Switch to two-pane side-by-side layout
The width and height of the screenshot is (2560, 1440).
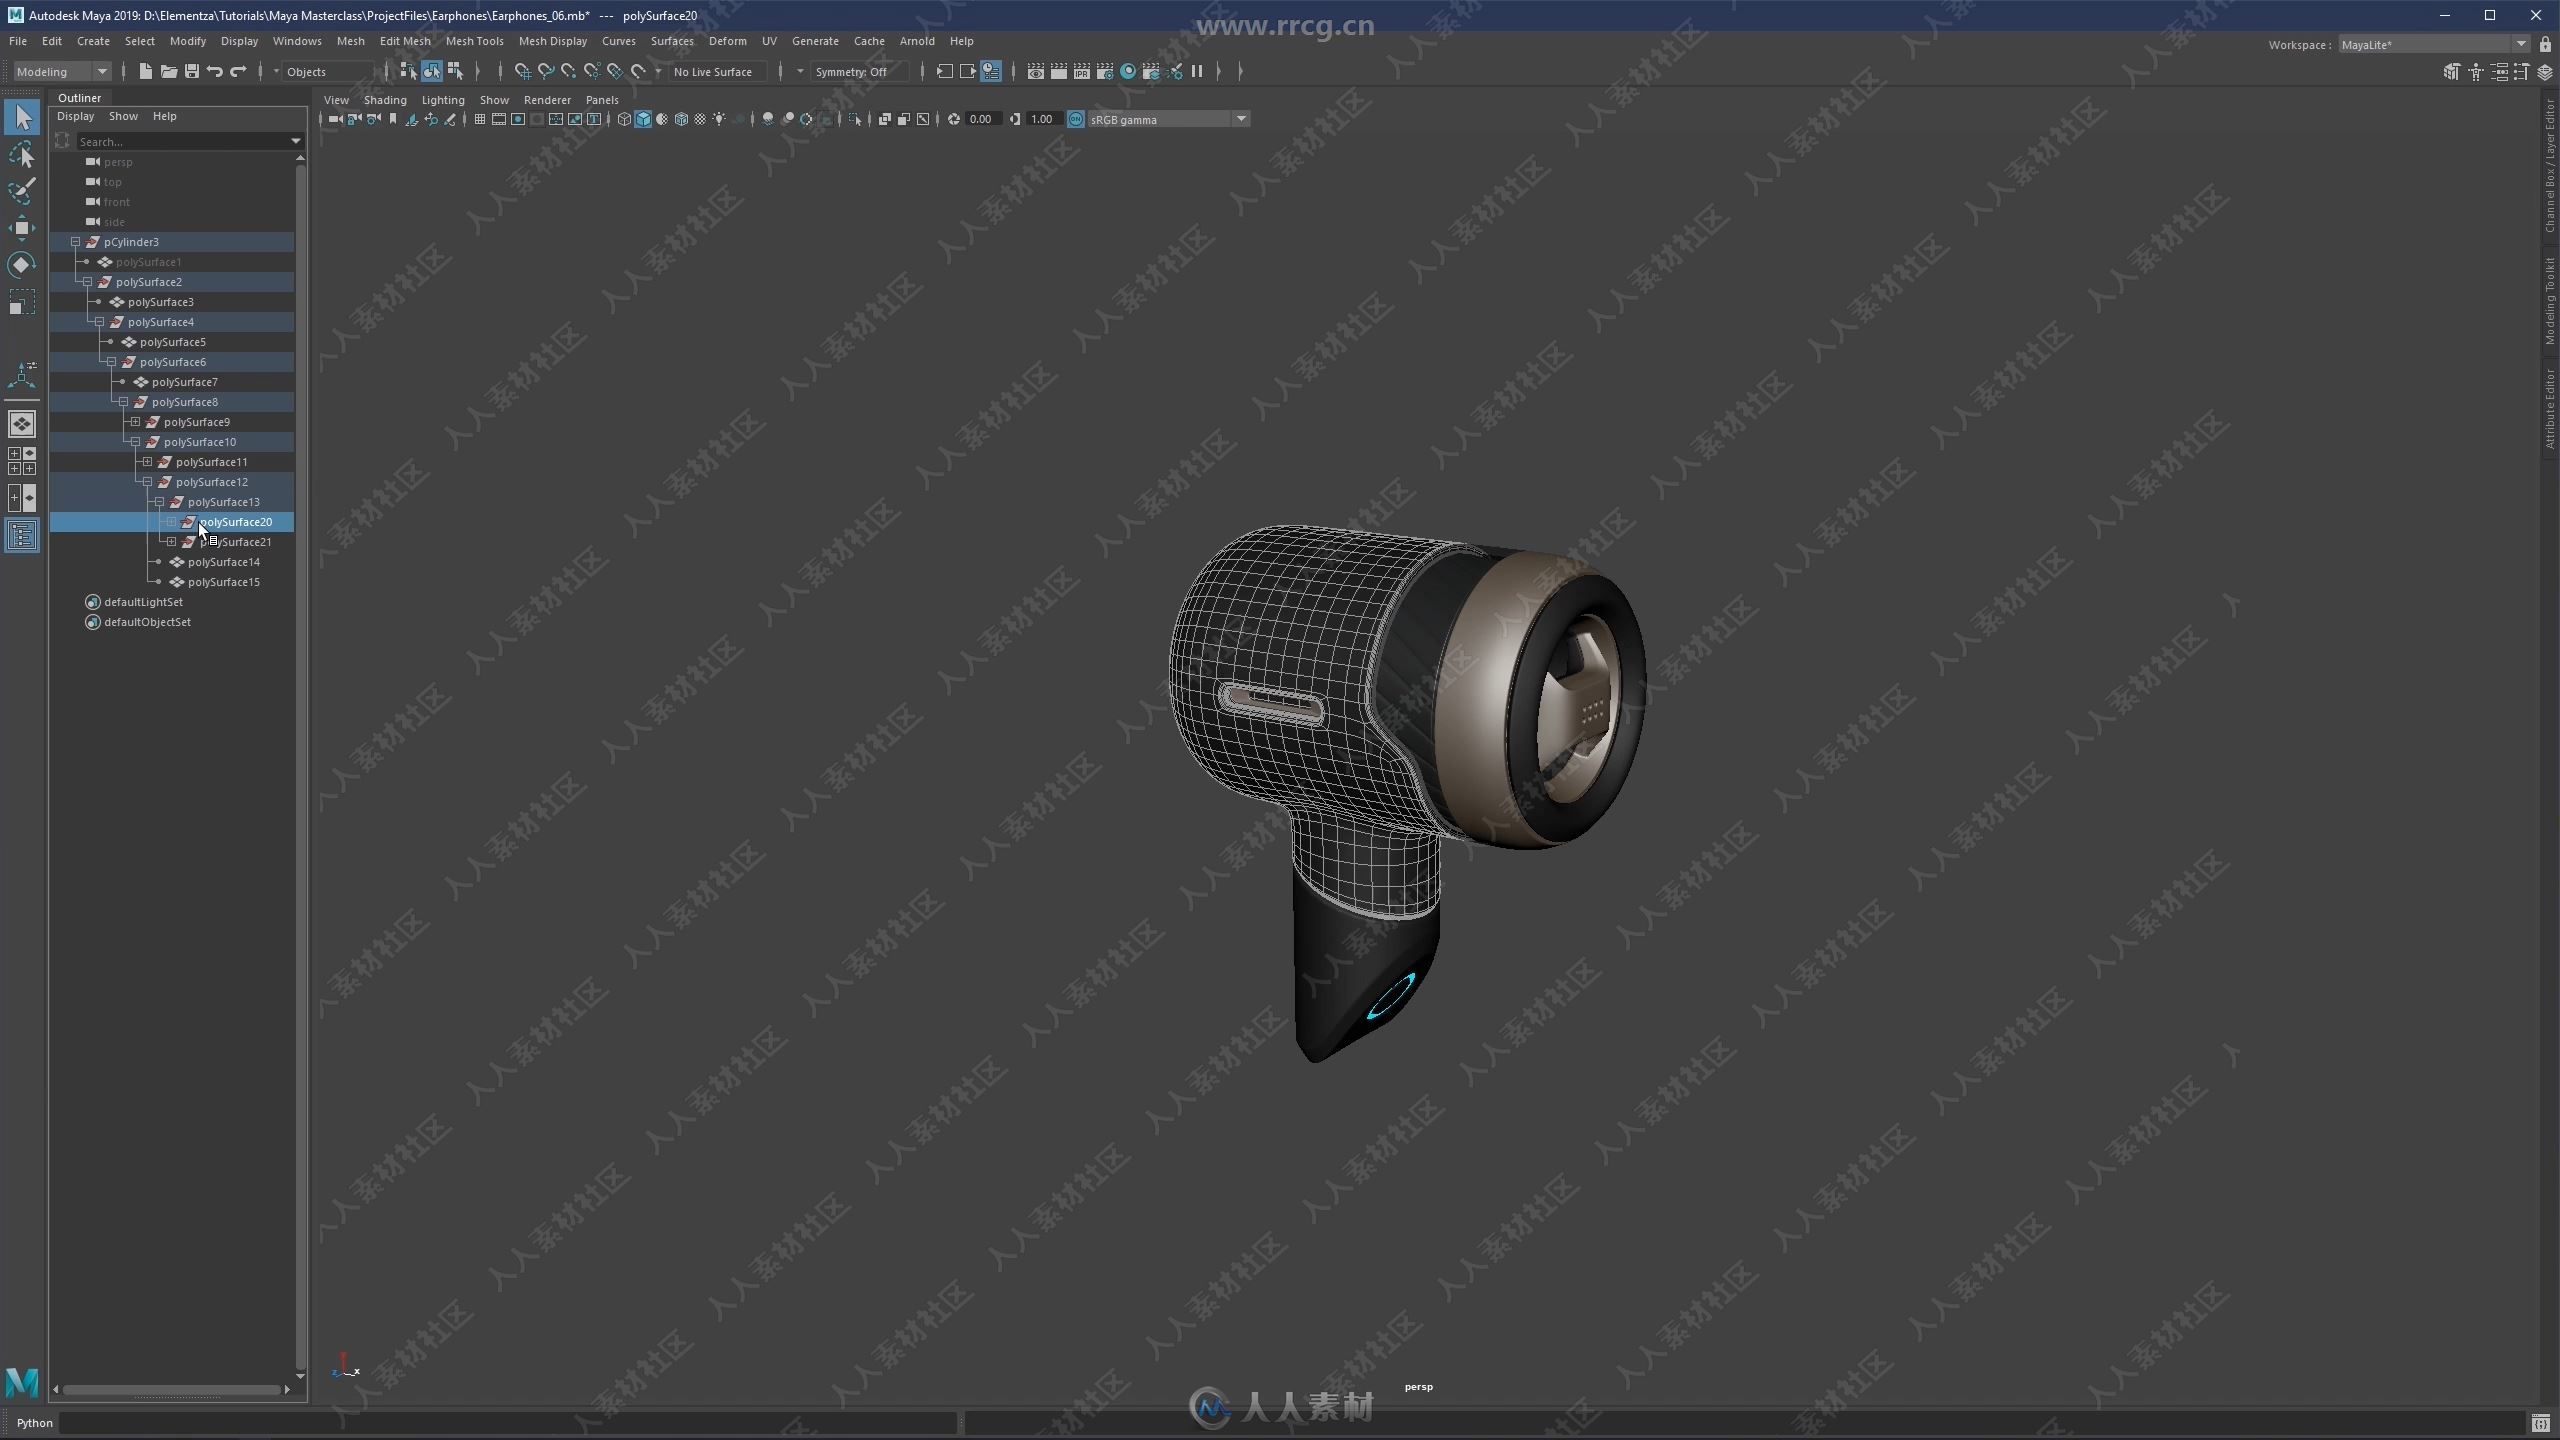pos(21,498)
